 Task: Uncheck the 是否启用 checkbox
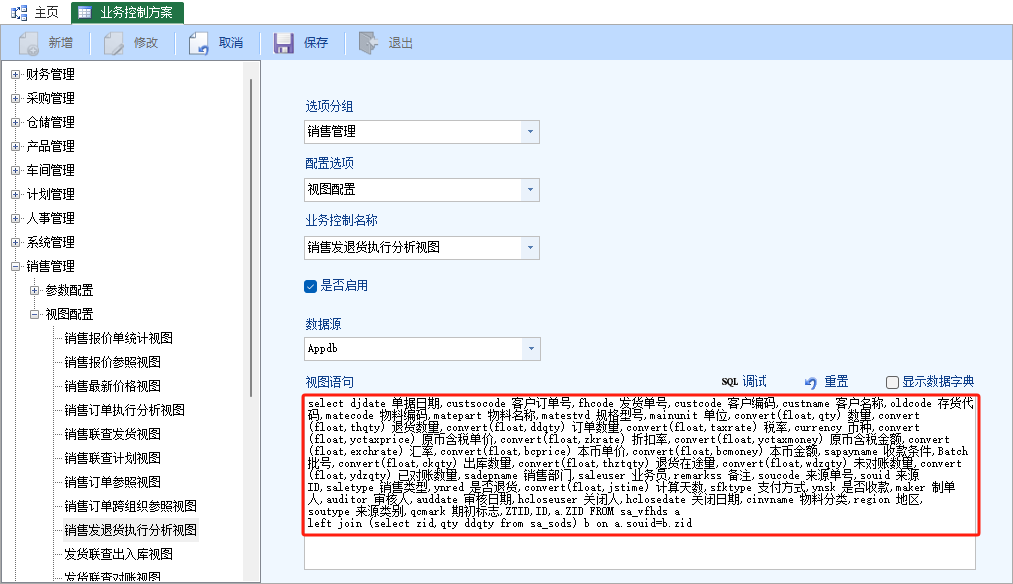[310, 286]
